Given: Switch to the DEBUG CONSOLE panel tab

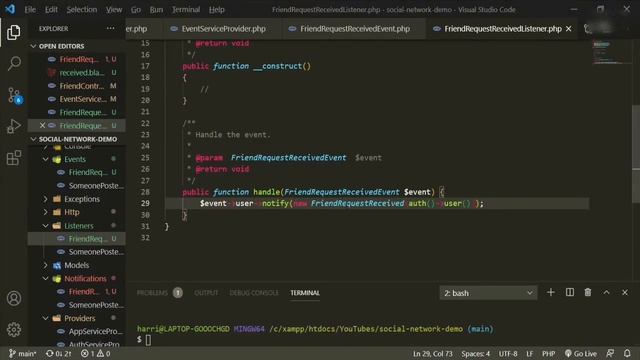Looking at the screenshot, I should [x=254, y=293].
